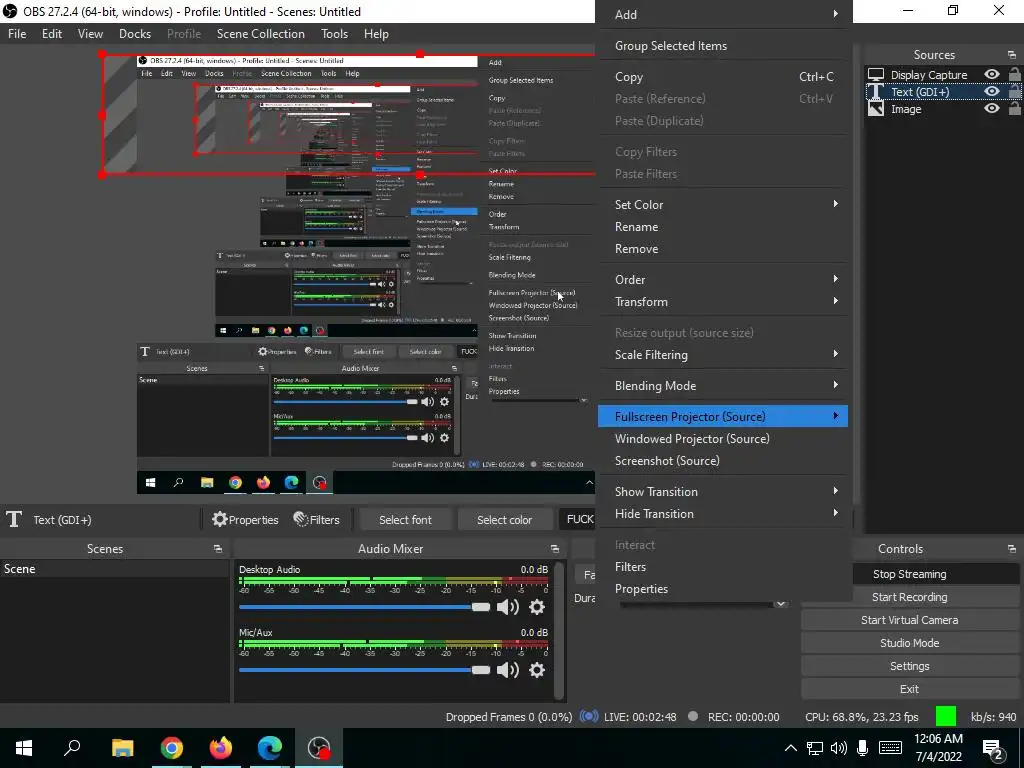Undock the Scenes panel
1024x768 pixels.
[x=217, y=549]
